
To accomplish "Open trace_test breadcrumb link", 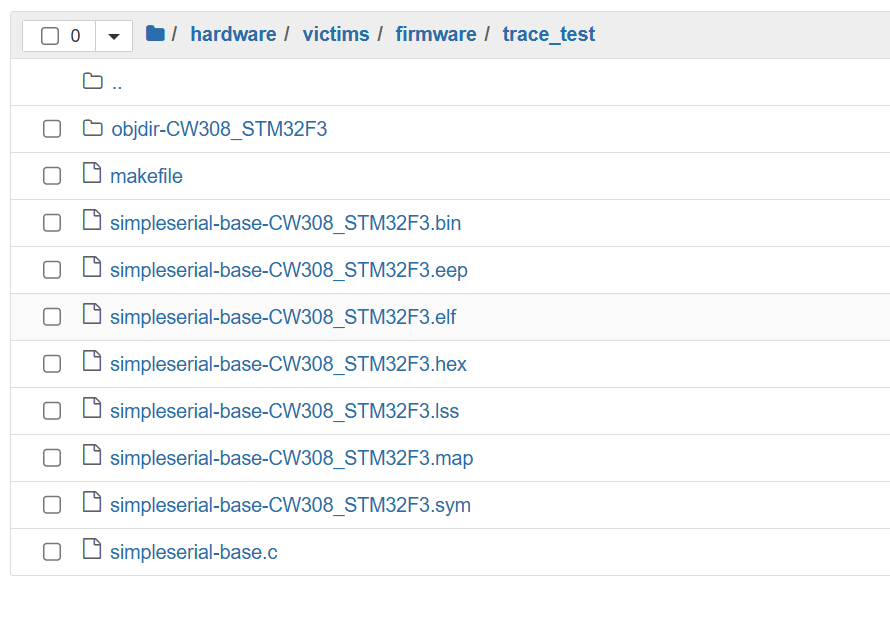I will pos(549,34).
